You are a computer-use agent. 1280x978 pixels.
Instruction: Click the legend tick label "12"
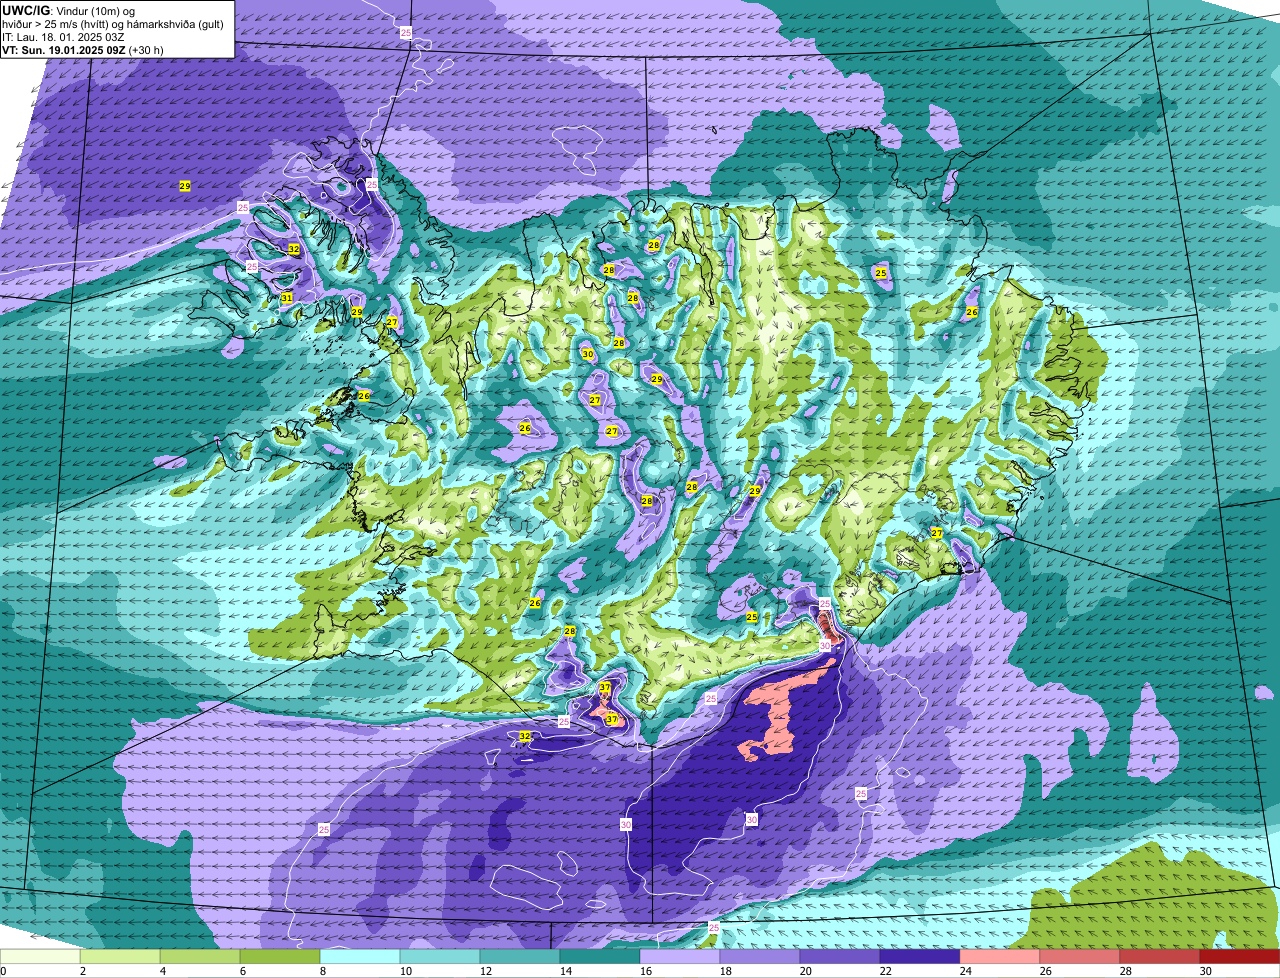[485, 971]
